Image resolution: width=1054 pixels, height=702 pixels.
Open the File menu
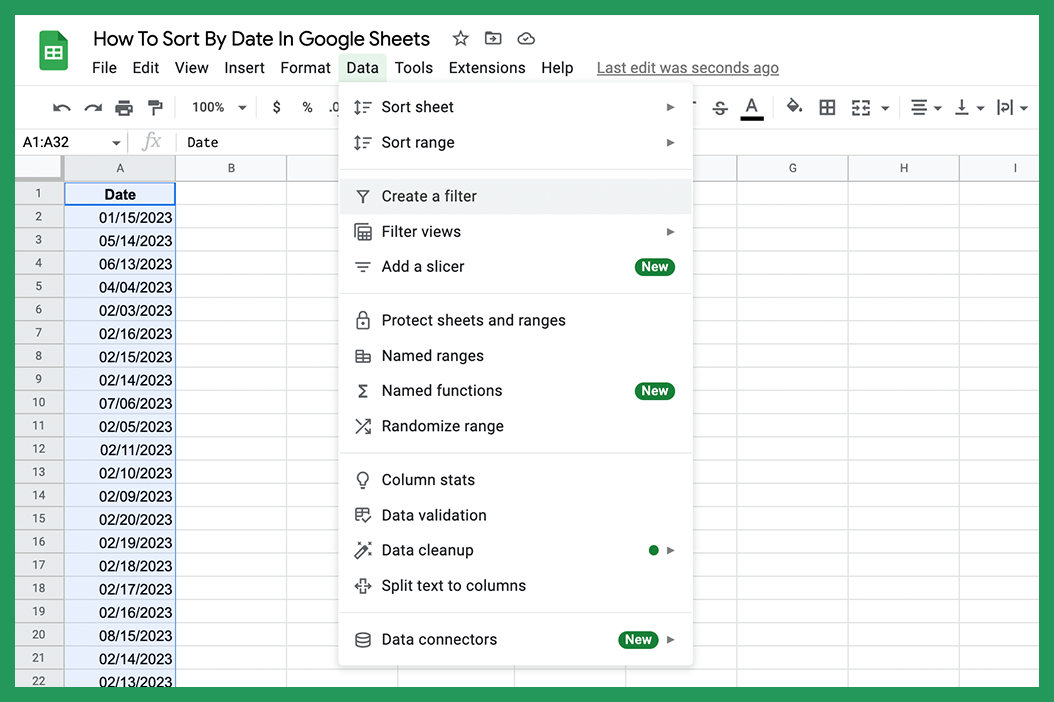(104, 68)
